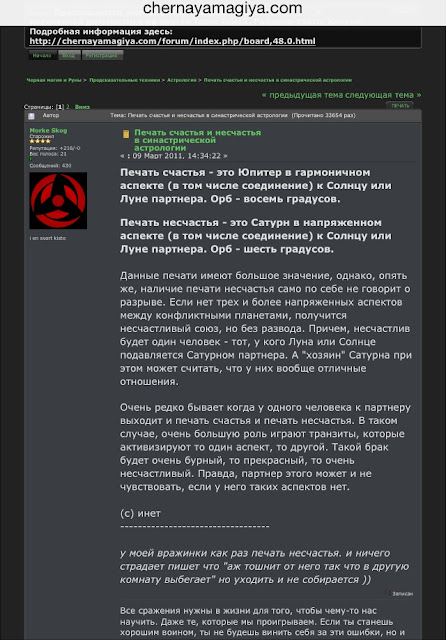This screenshot has height=640, width=446.
Task: Open Morke Skog author profile link
Action: (48, 131)
